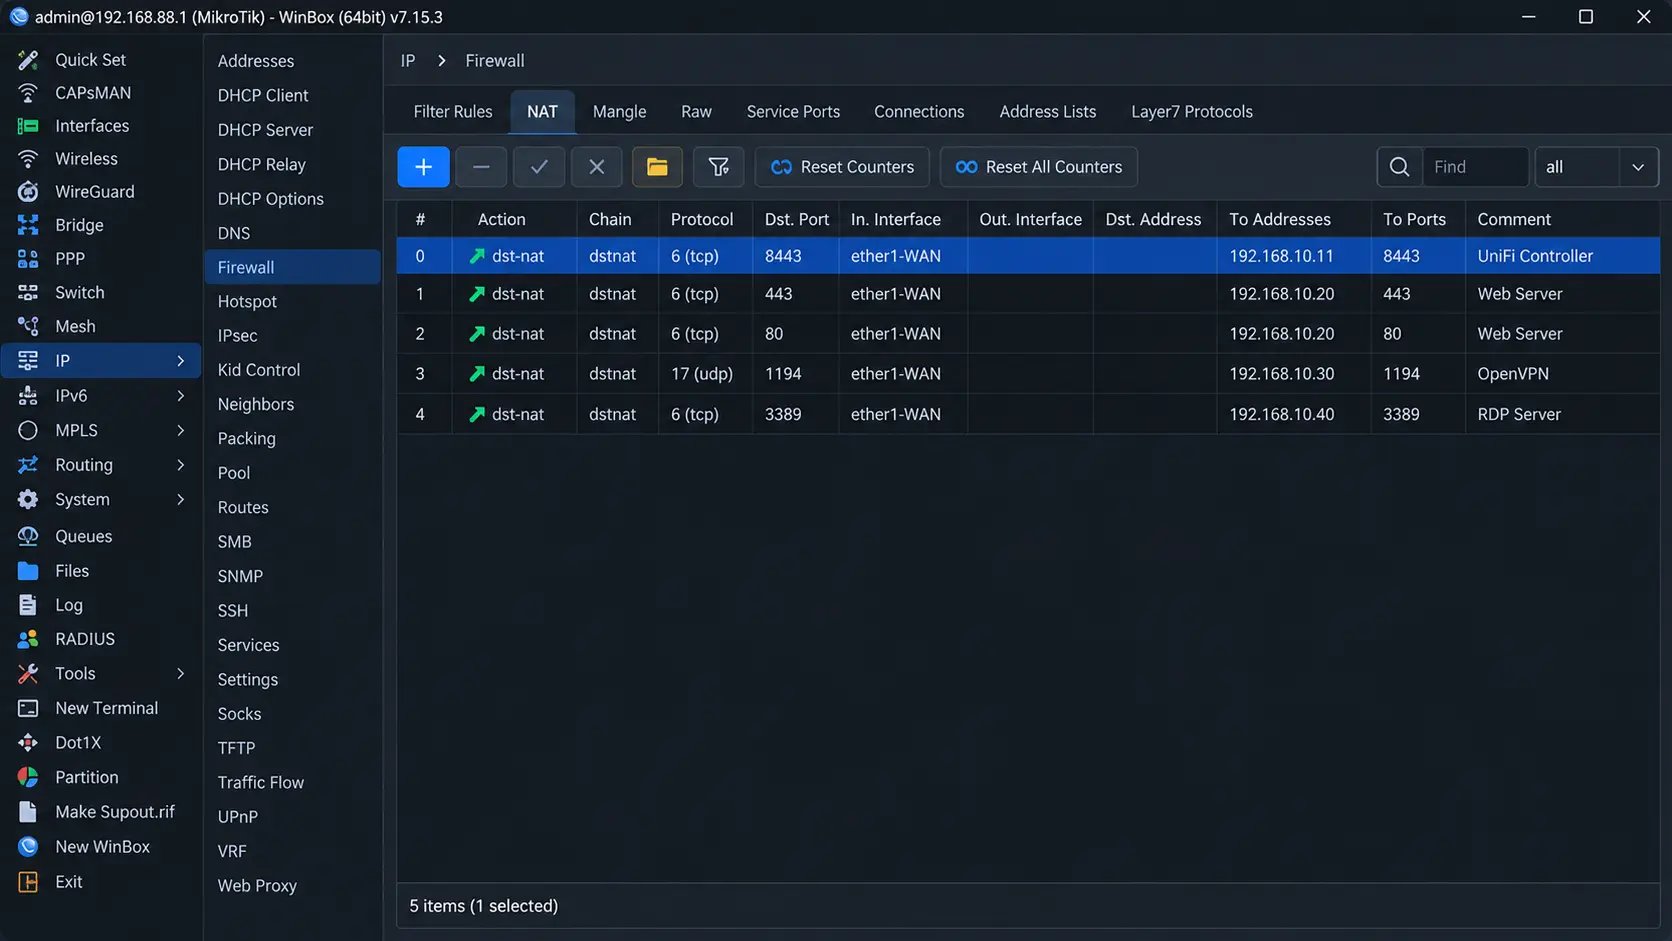The image size is (1672, 941).
Task: Switch to the Address Lists tab
Action: click(1047, 112)
